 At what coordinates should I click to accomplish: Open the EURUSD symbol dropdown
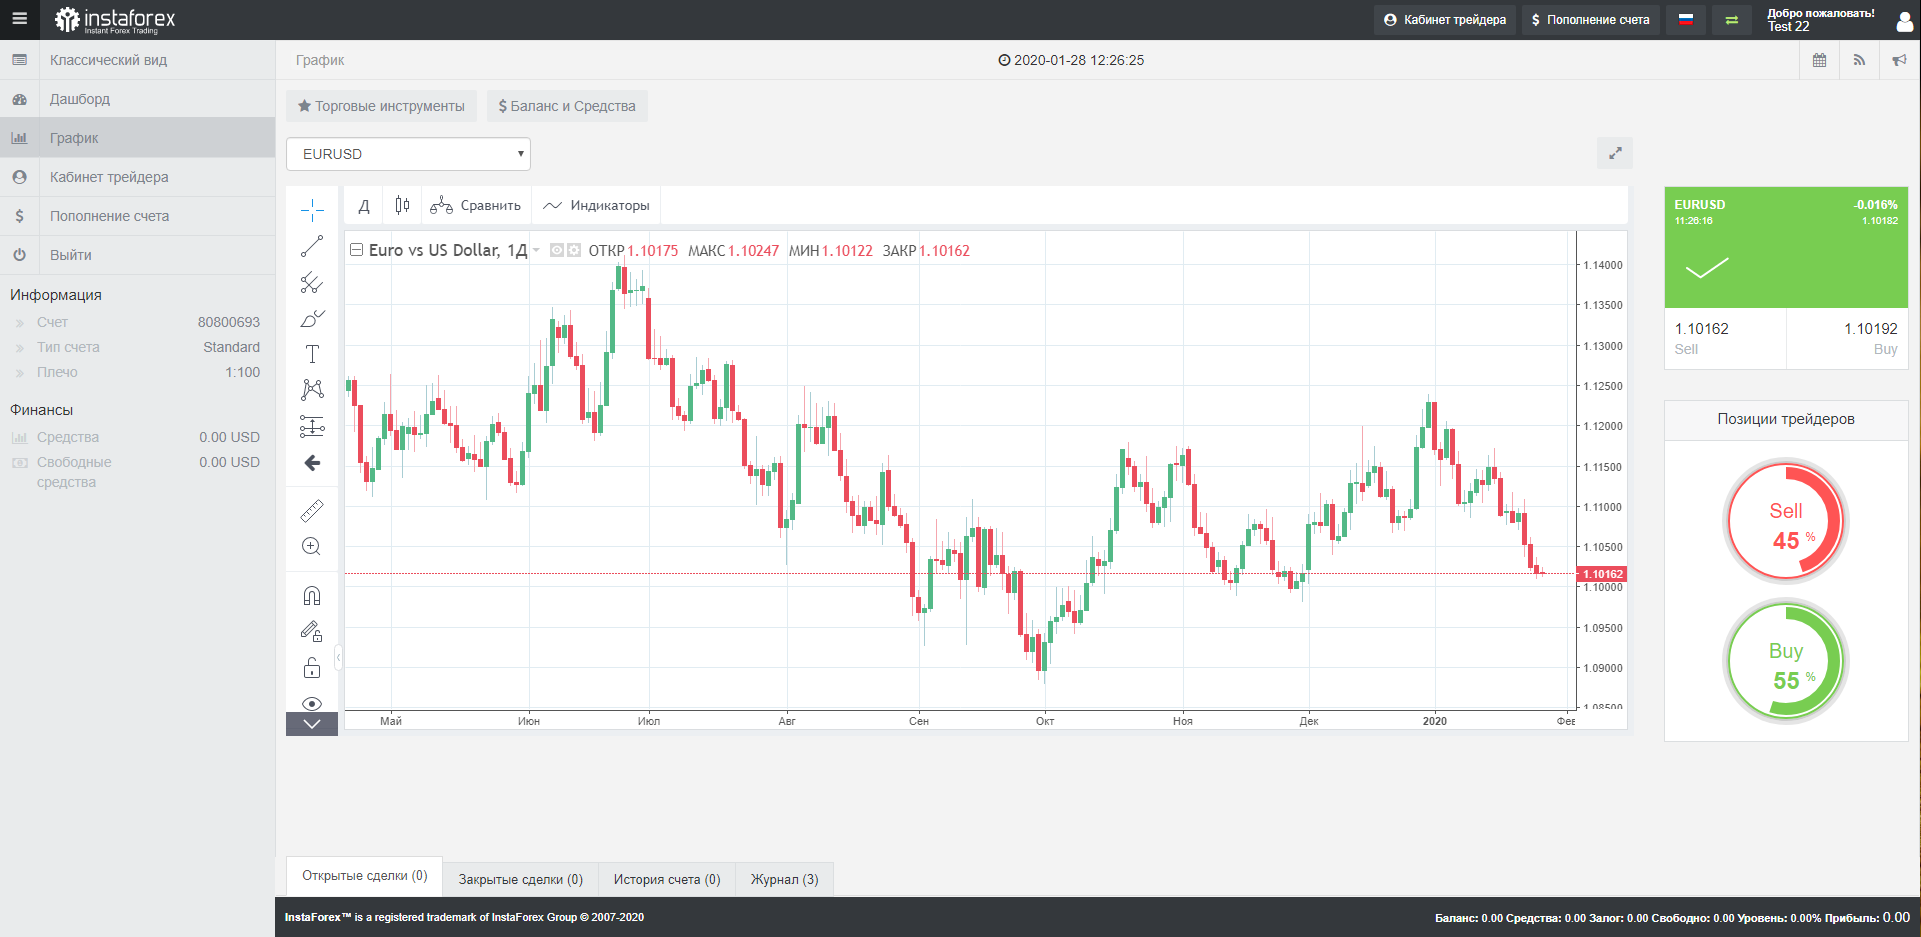pos(408,153)
